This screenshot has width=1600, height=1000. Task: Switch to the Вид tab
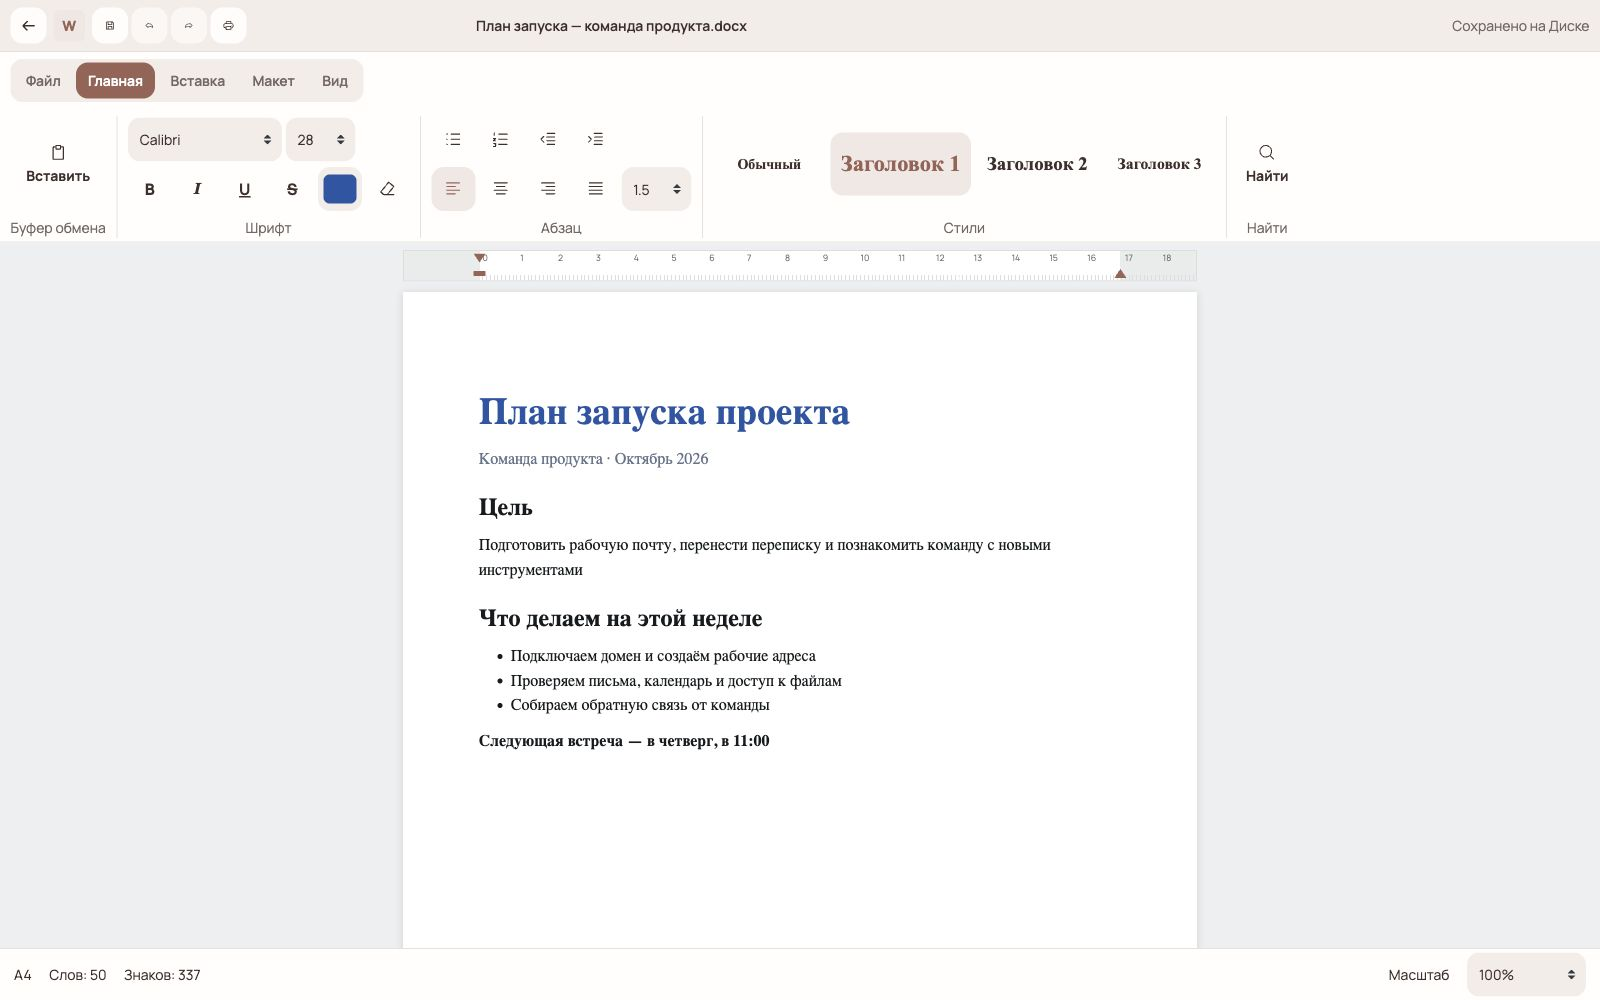[335, 81]
